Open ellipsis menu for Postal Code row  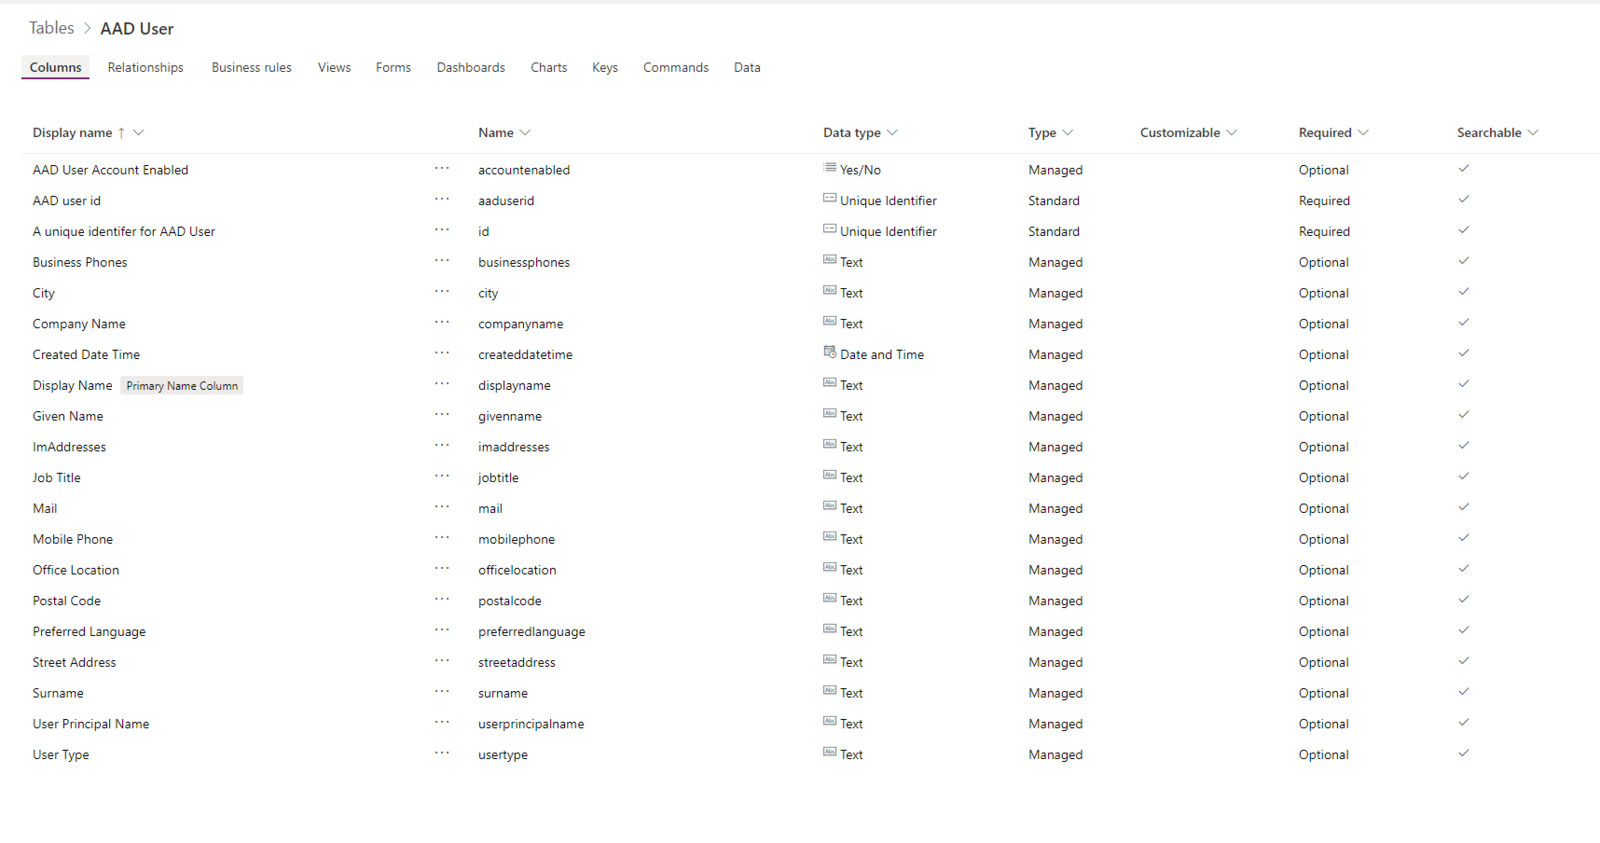(442, 600)
